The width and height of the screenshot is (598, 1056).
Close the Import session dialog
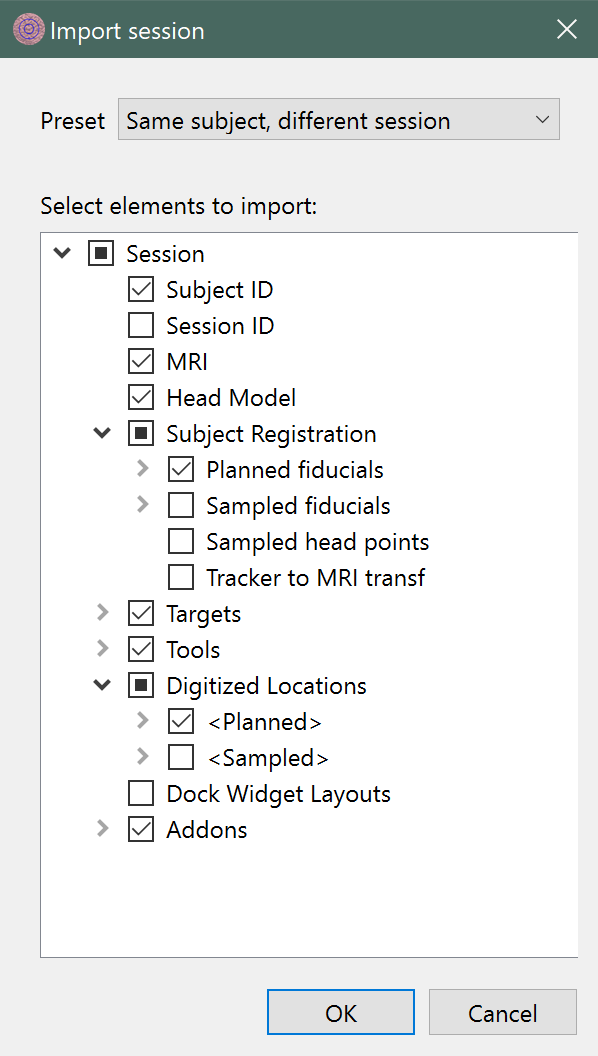566,30
